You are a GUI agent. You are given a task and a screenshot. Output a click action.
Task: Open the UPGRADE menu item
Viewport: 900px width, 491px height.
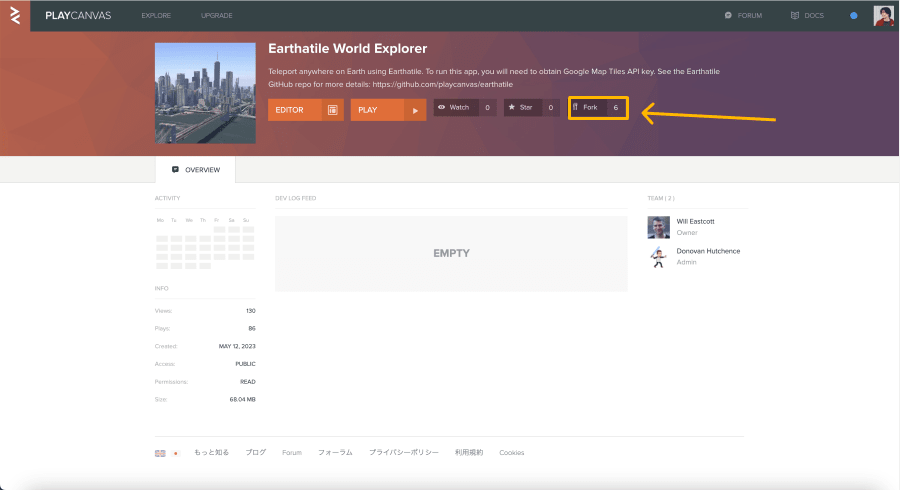[216, 16]
